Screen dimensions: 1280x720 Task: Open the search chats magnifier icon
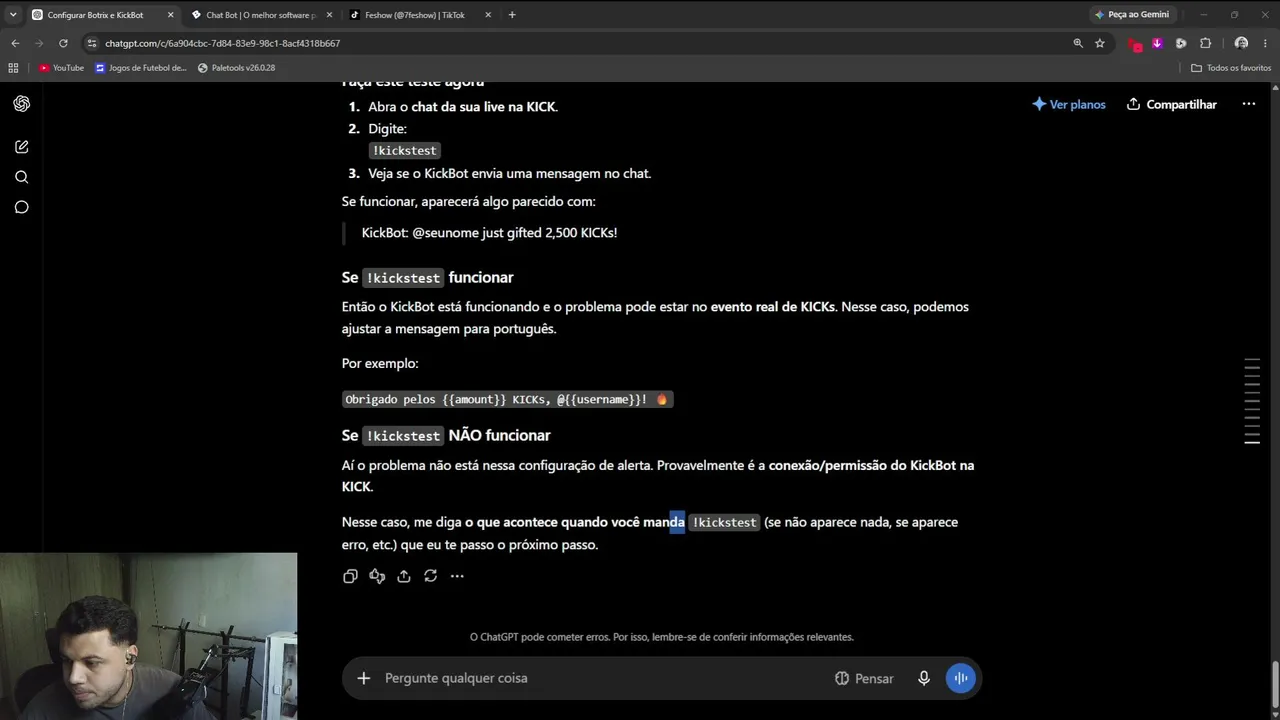21,177
